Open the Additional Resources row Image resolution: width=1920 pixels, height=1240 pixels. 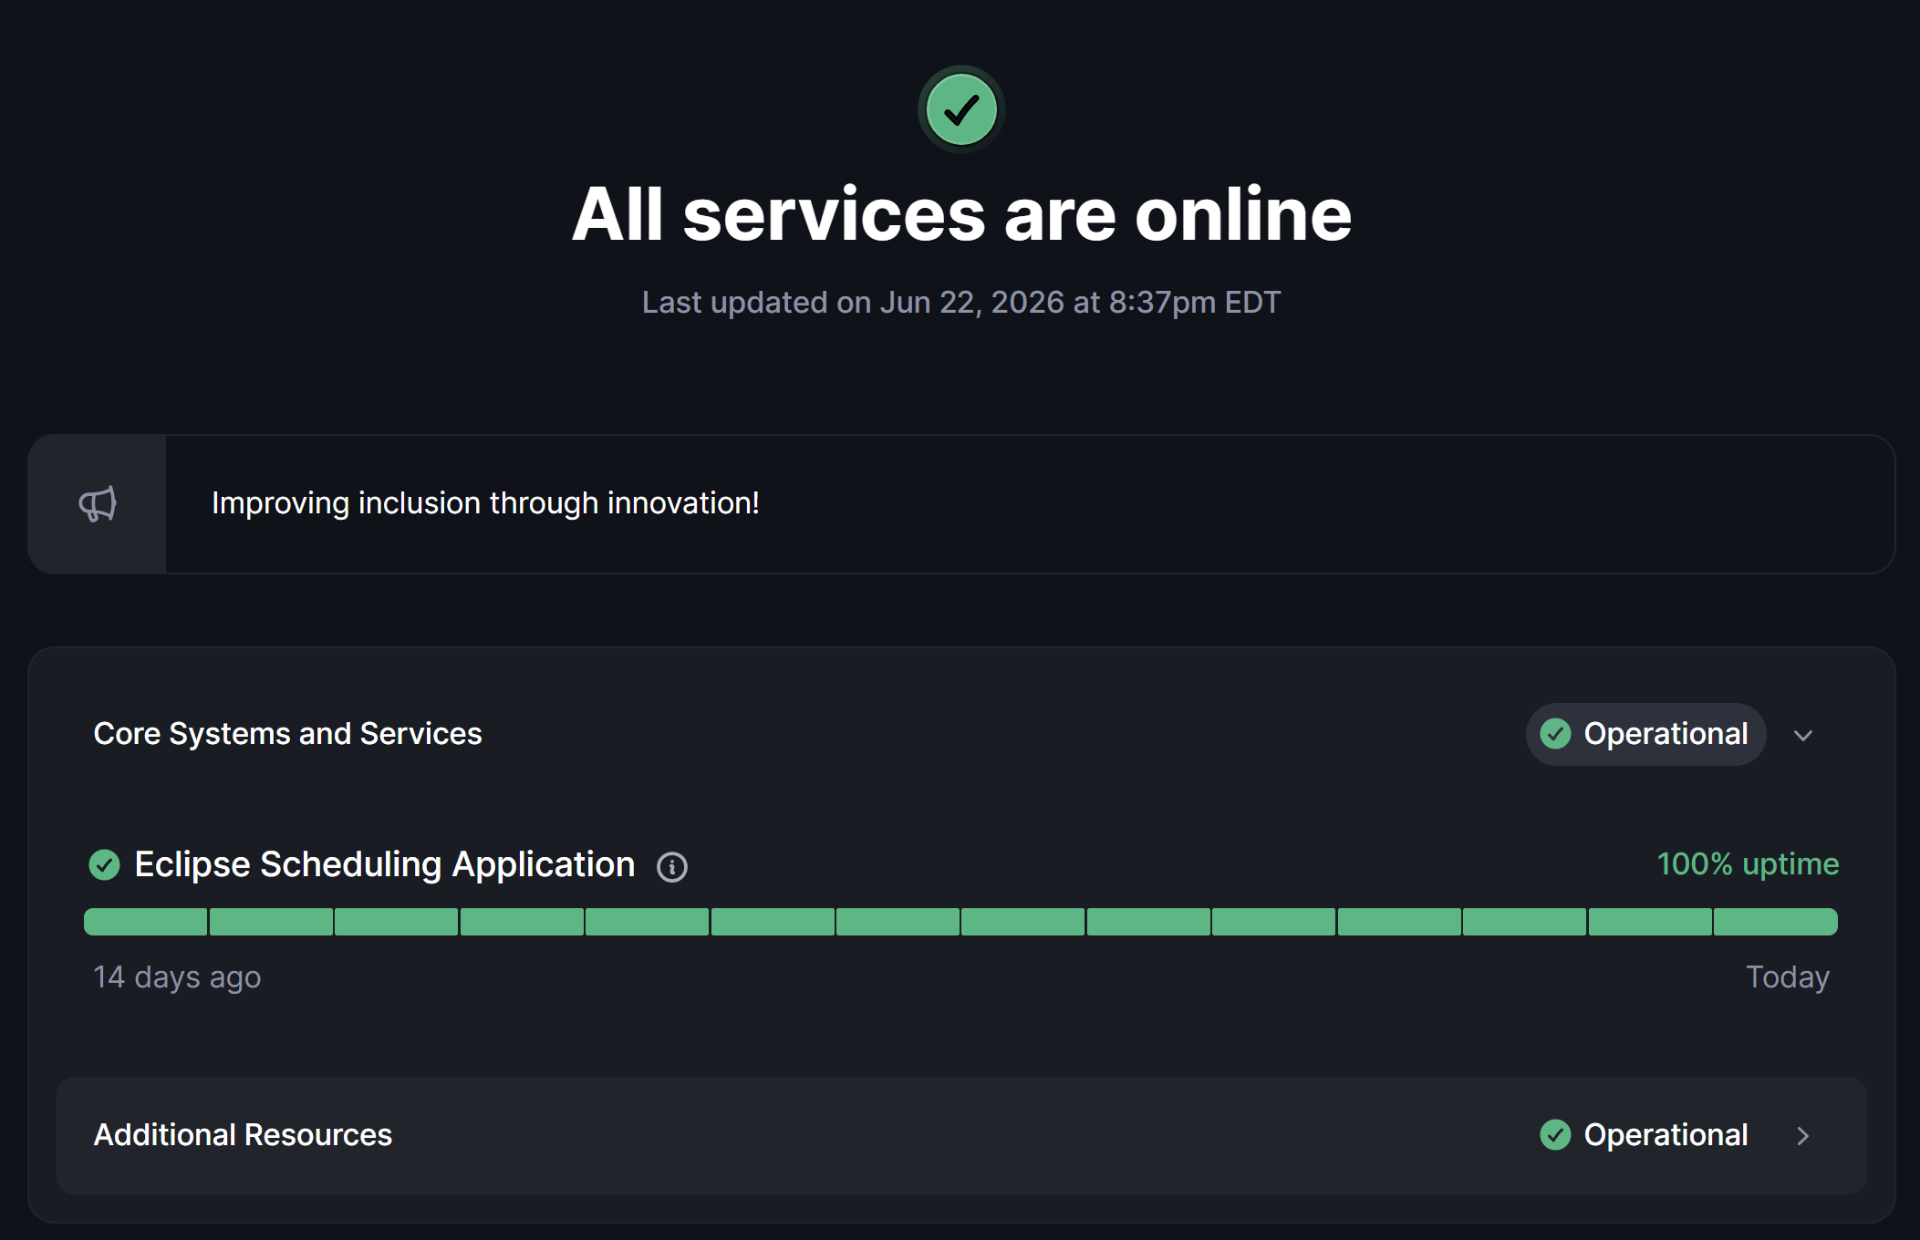click(x=961, y=1135)
